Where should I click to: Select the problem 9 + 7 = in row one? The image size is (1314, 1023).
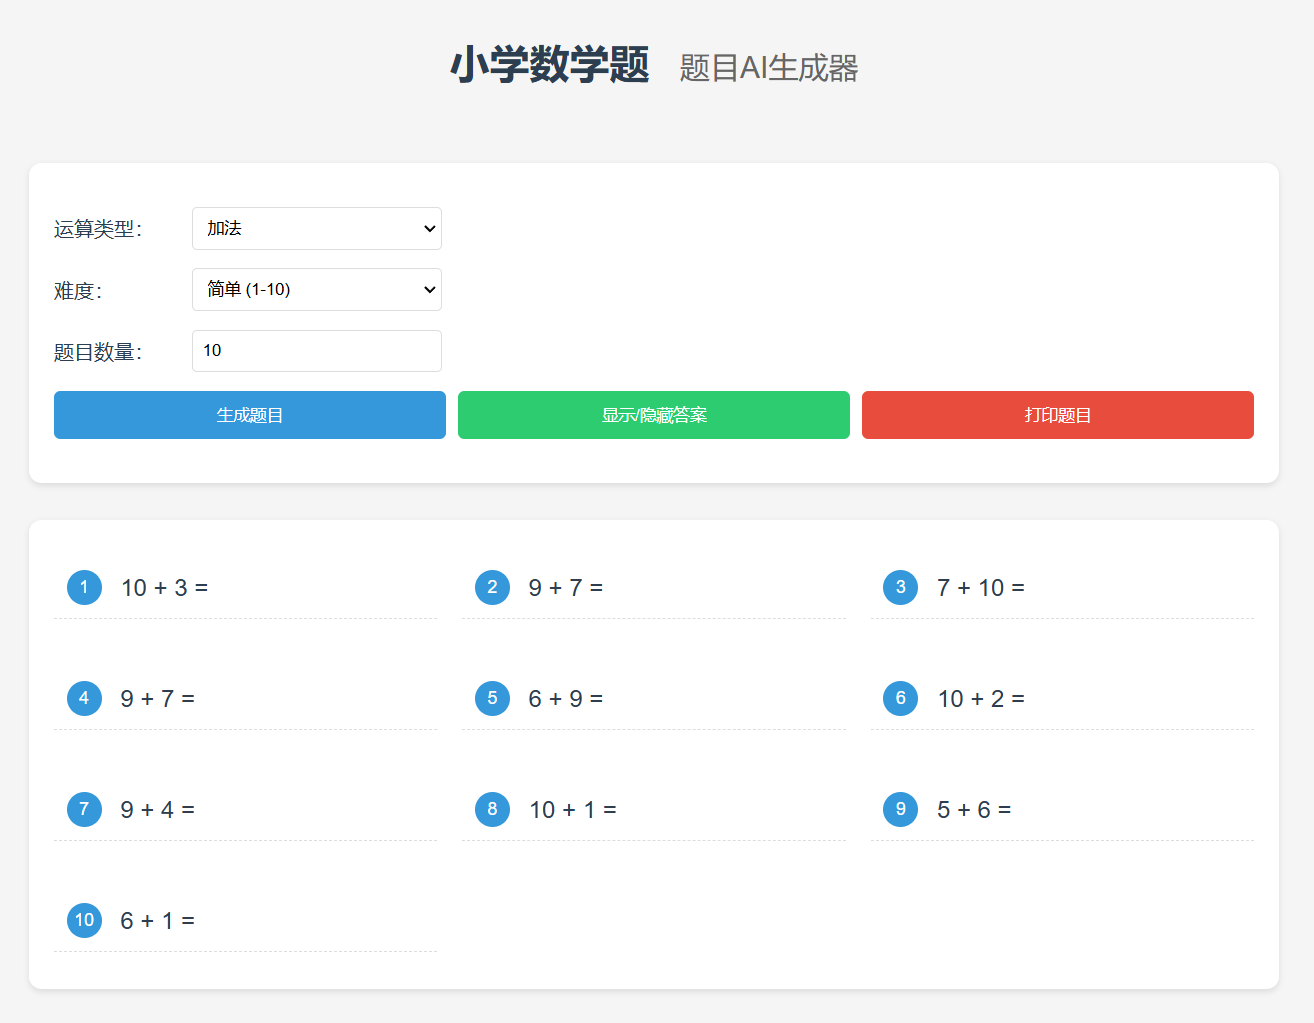coord(563,587)
